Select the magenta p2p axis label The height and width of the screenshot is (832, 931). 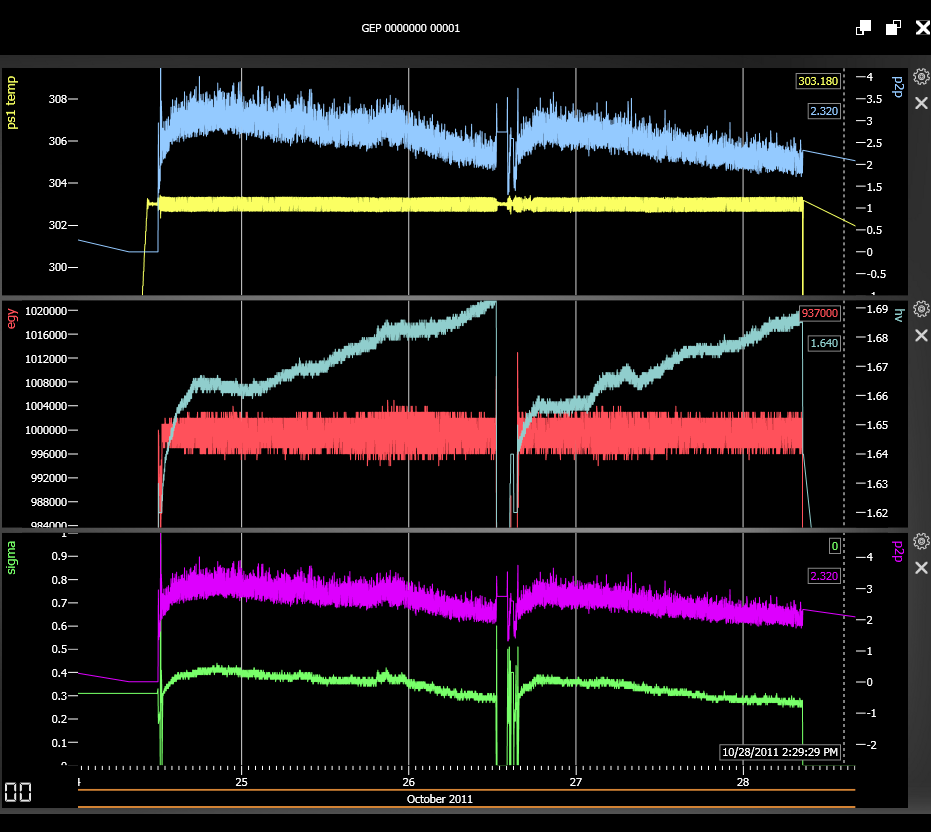pyautogui.click(x=898, y=551)
